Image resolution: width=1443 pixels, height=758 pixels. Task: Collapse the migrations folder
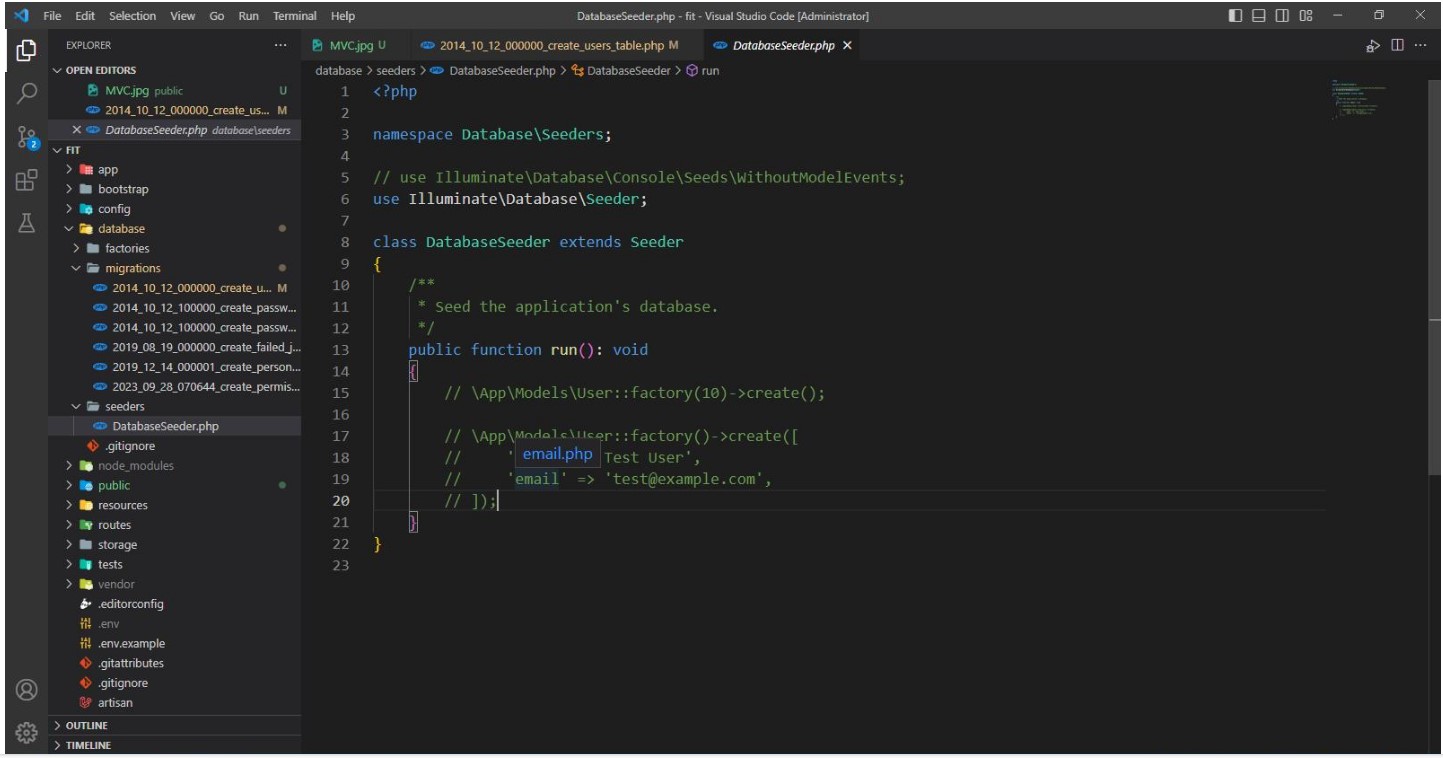pyautogui.click(x=132, y=268)
